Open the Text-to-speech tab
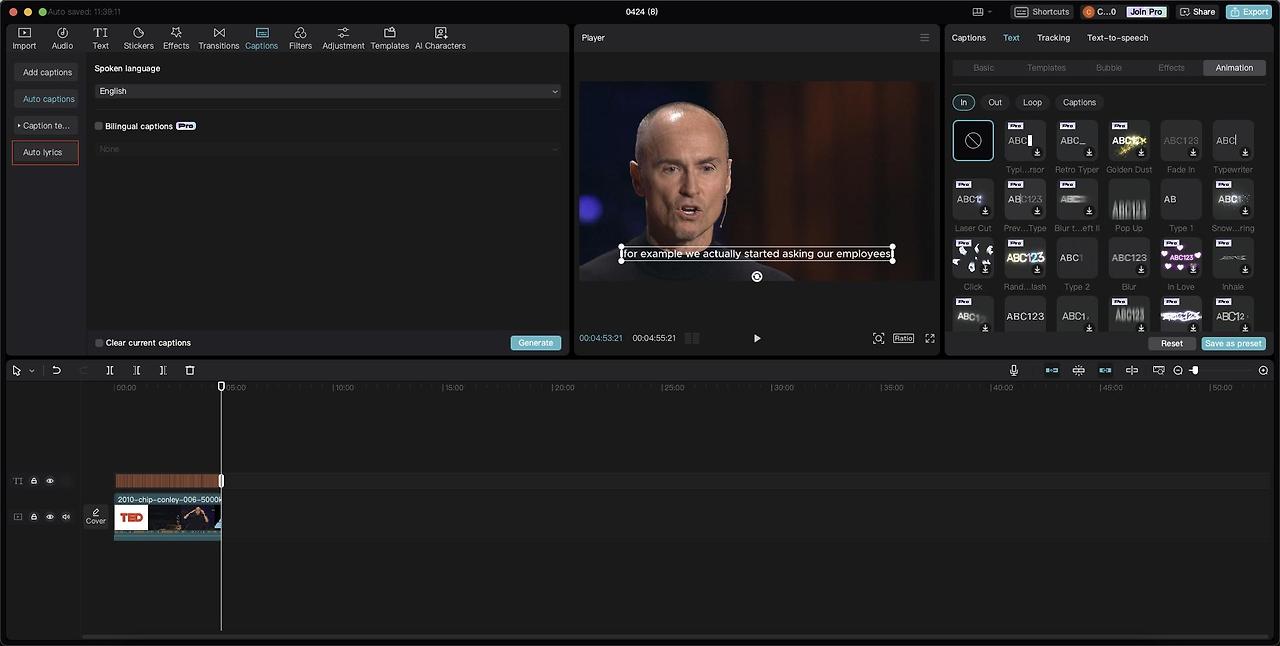1280x646 pixels. point(1117,38)
